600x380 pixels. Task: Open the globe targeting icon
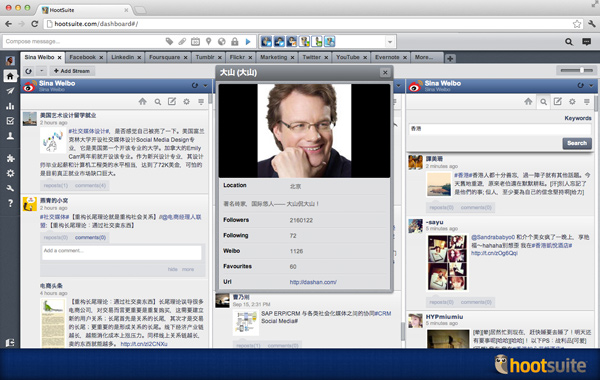click(222, 41)
